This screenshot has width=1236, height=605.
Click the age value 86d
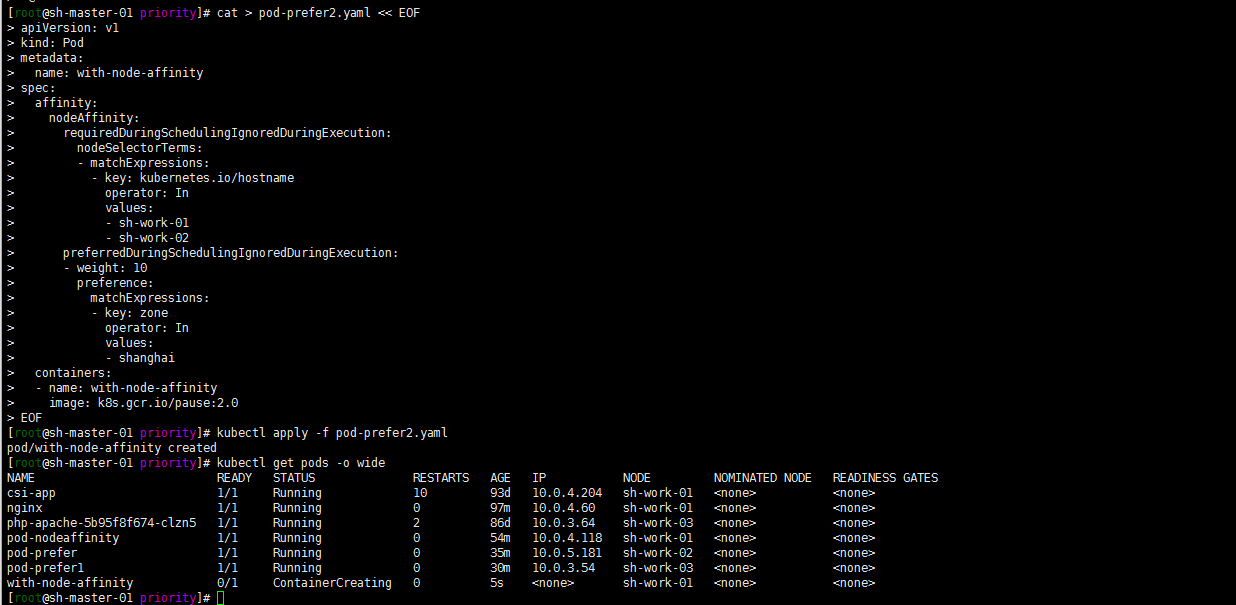point(500,523)
